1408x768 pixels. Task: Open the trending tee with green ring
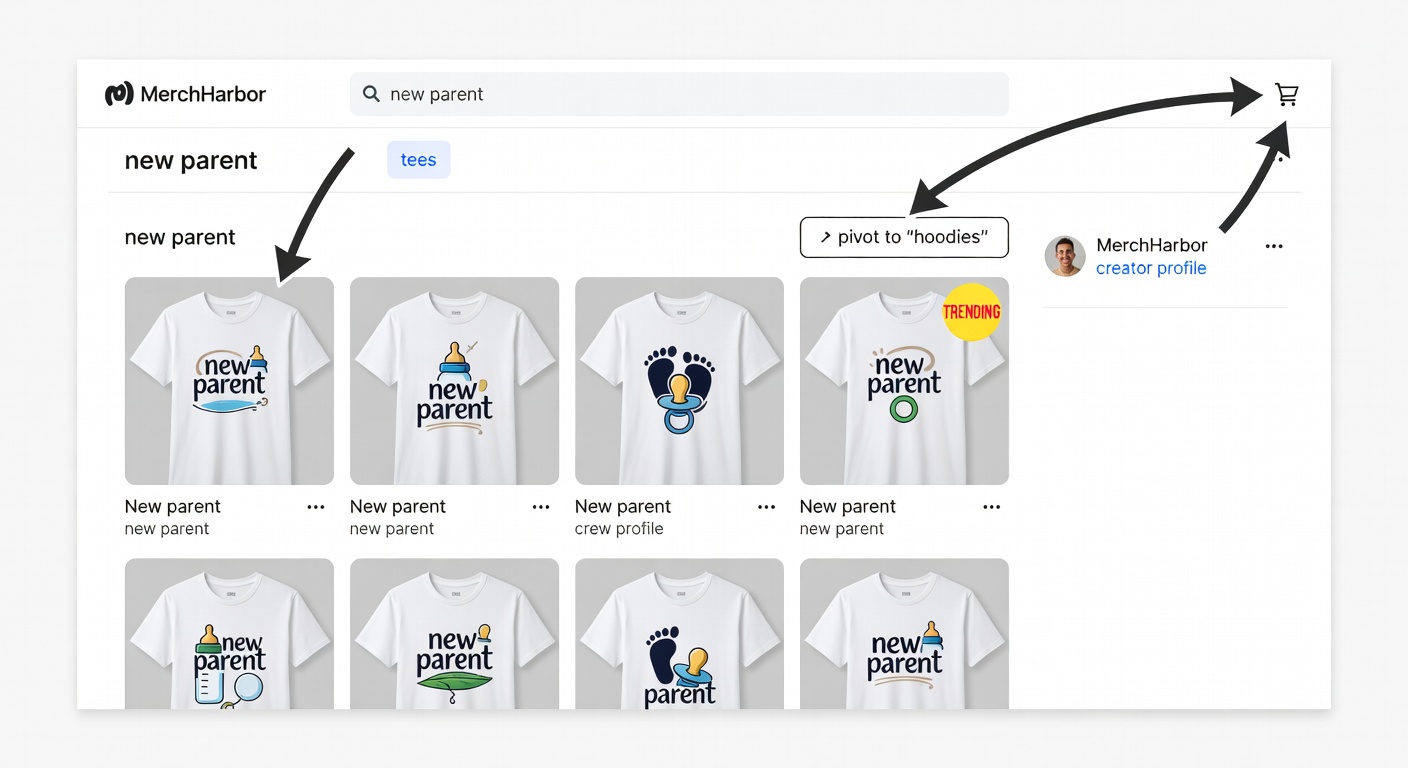pos(904,381)
